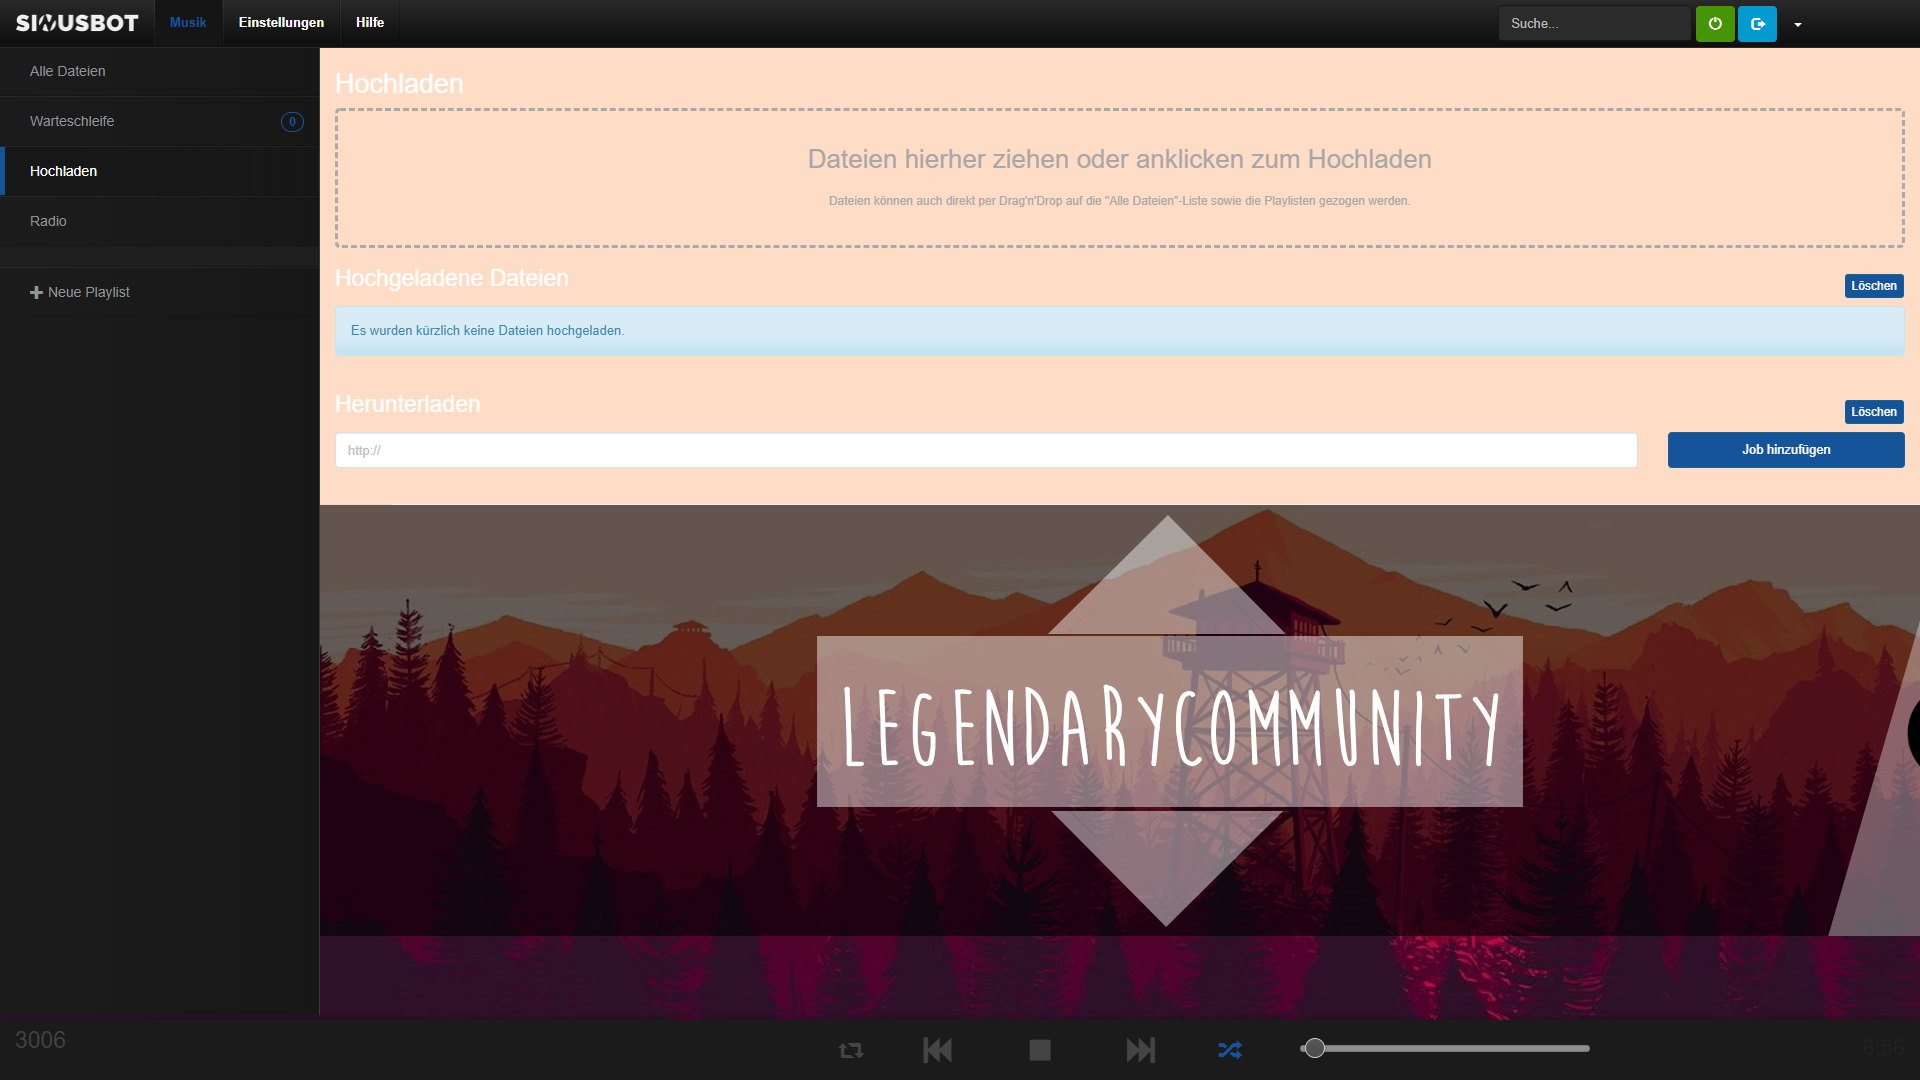Click the green power button icon

[1715, 24]
